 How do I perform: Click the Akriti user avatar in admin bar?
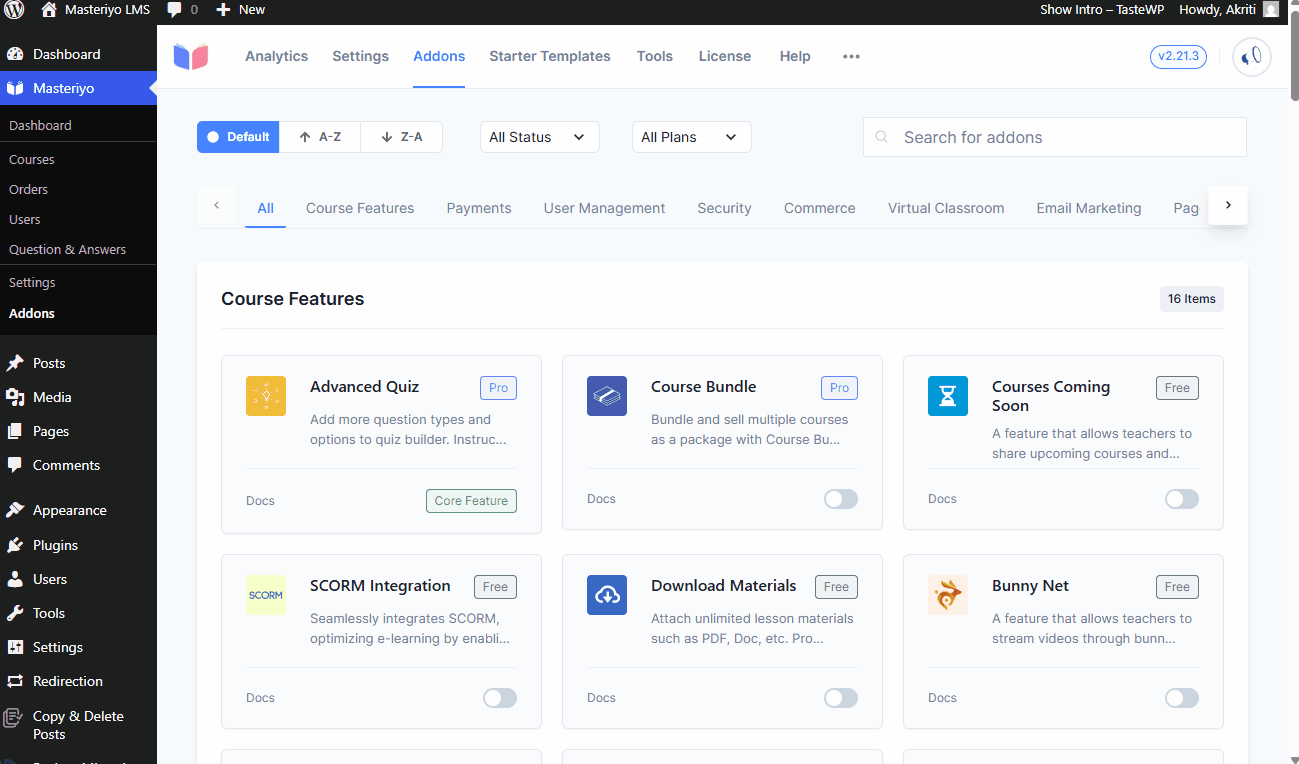(x=1271, y=10)
